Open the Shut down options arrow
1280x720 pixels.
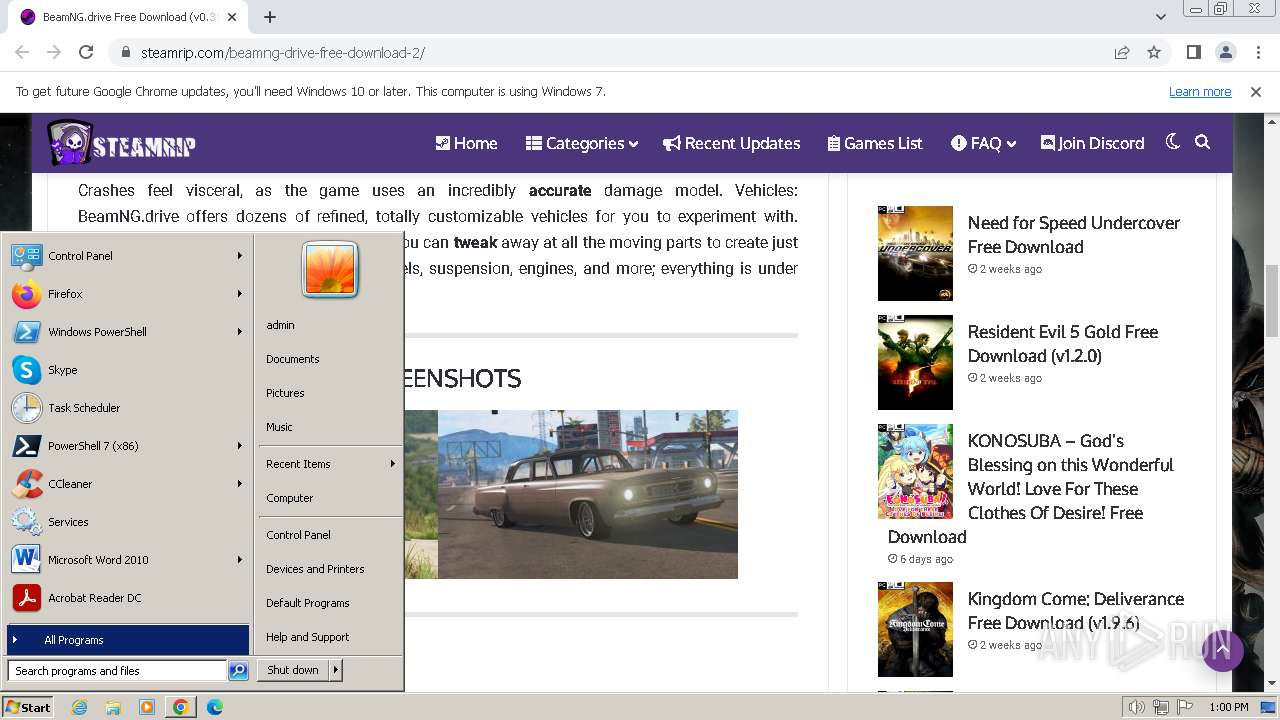[336, 670]
